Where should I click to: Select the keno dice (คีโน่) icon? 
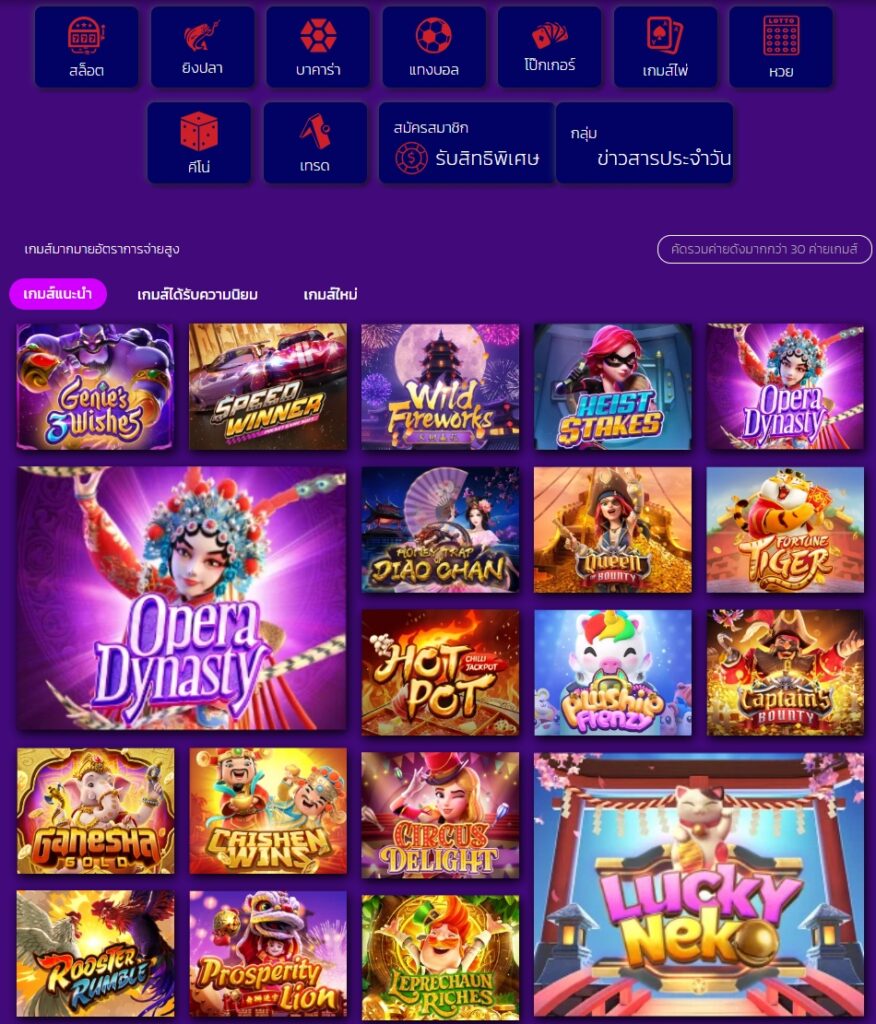[199, 142]
